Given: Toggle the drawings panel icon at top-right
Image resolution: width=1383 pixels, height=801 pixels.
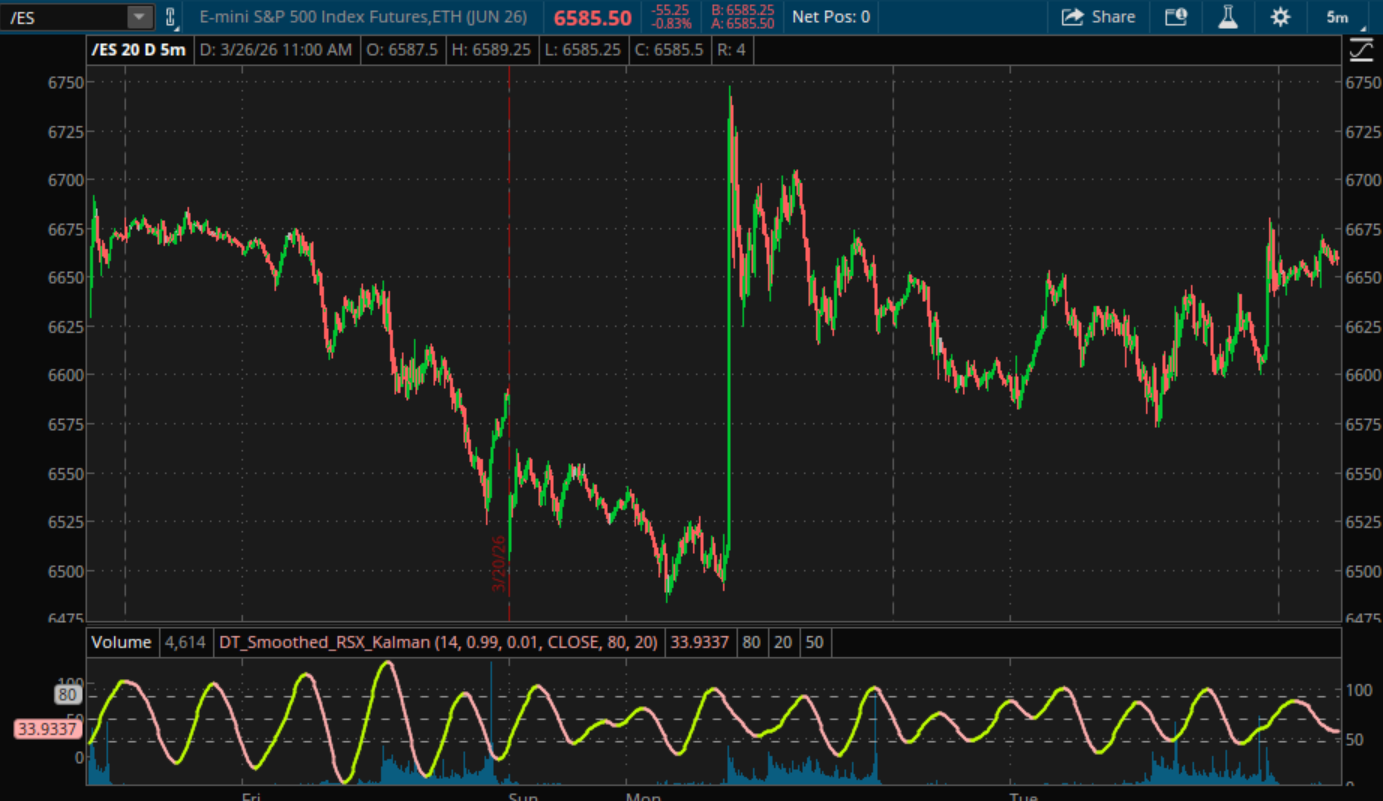Looking at the screenshot, I should coord(1361,49).
